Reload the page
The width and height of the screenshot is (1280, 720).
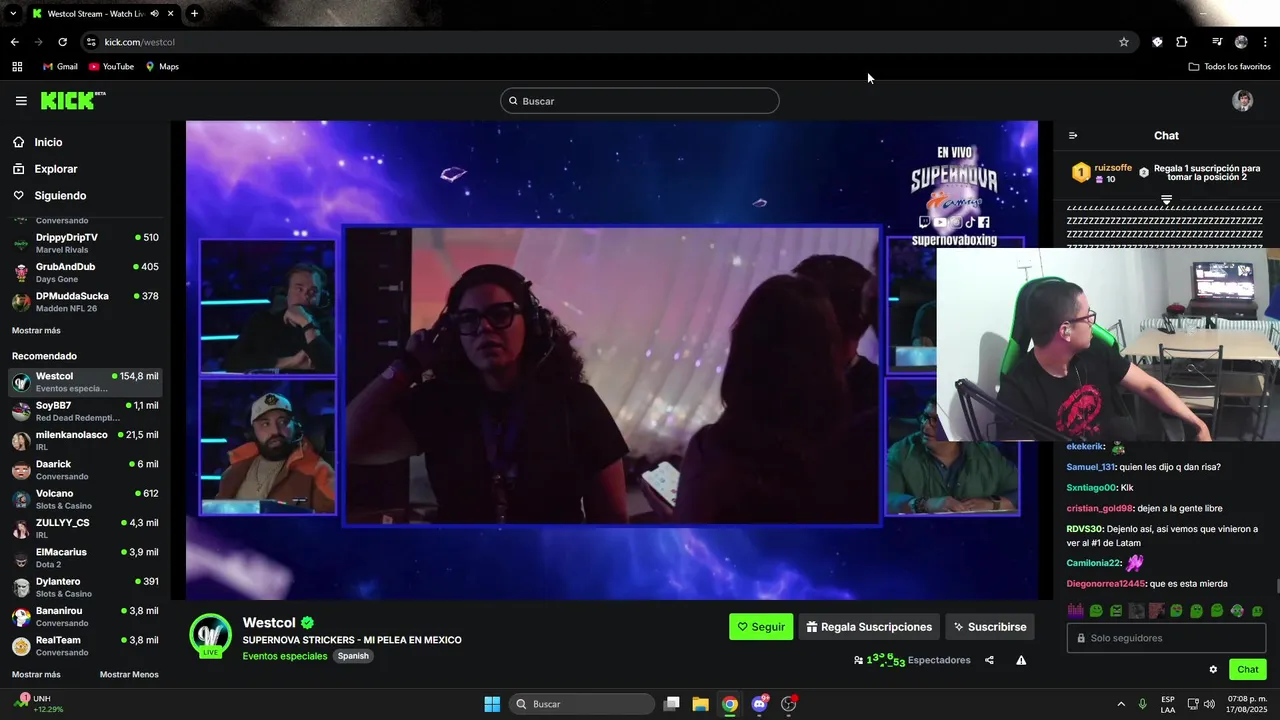point(62,42)
